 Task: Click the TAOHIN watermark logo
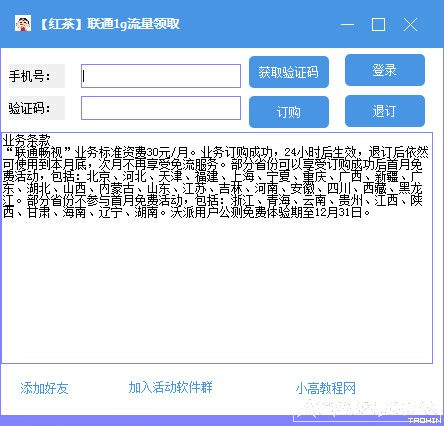[x=424, y=420]
